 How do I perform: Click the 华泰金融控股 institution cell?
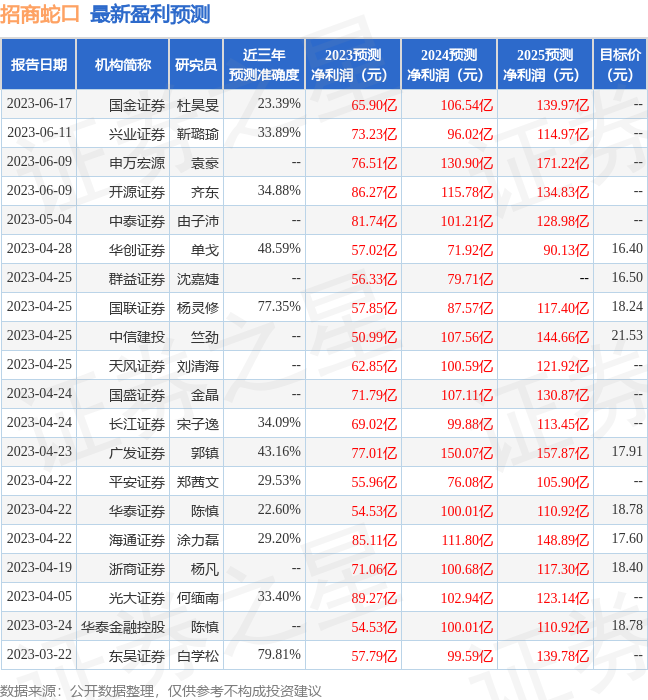[123, 628]
